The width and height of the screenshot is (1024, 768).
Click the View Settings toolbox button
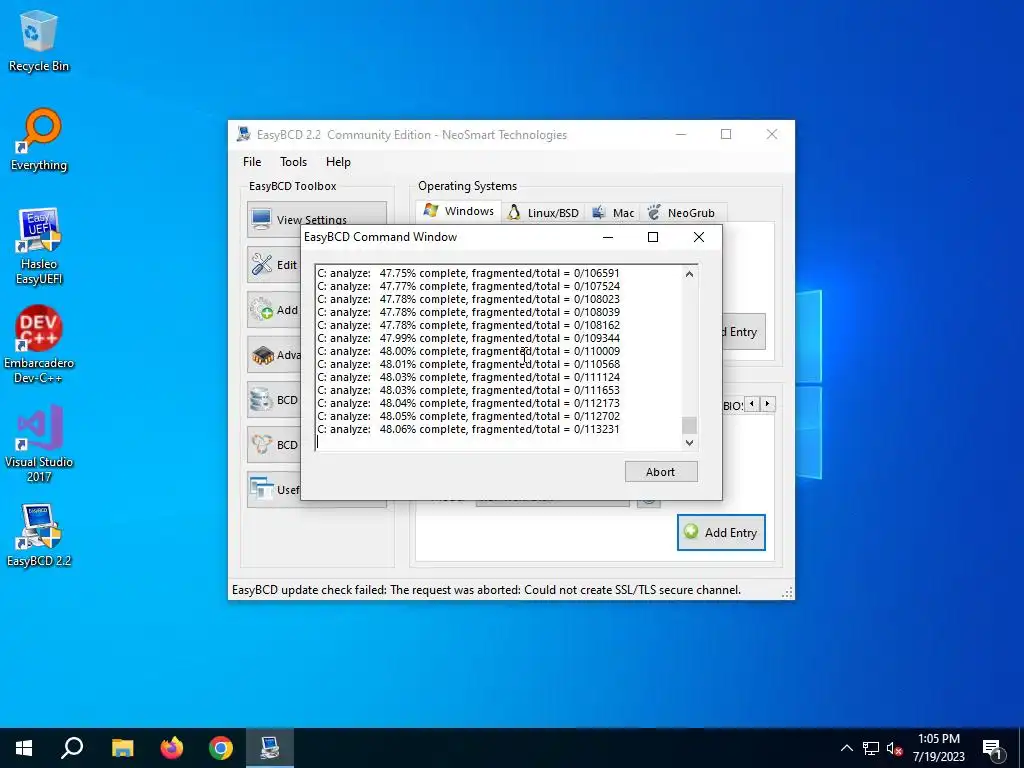click(317, 219)
